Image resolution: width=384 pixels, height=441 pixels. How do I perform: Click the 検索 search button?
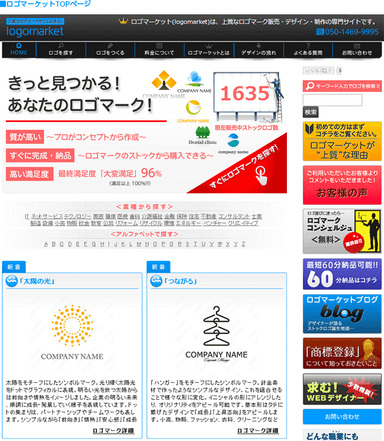(310, 112)
